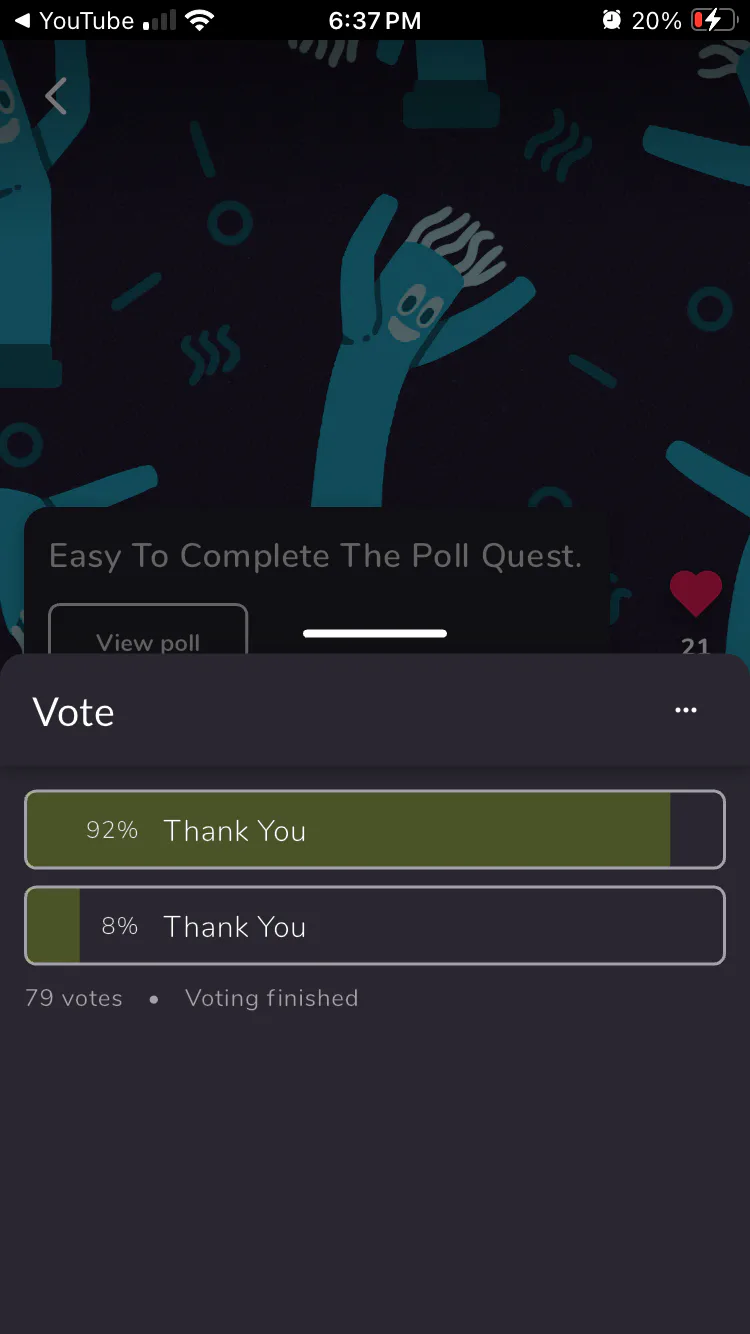Tap the 21 likes count
This screenshot has width=750, height=1334.
(x=695, y=646)
